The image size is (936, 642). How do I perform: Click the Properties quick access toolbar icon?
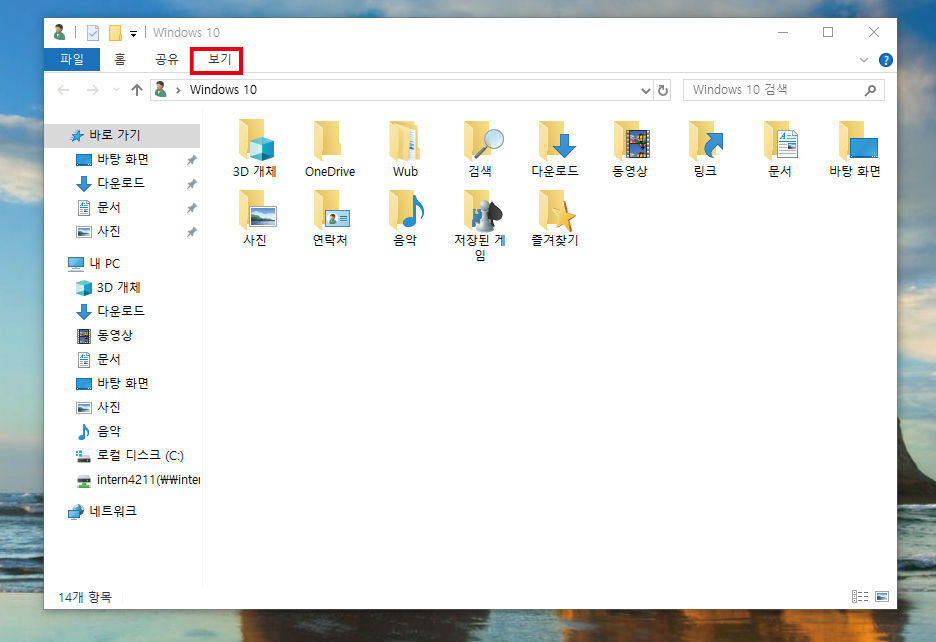point(93,32)
